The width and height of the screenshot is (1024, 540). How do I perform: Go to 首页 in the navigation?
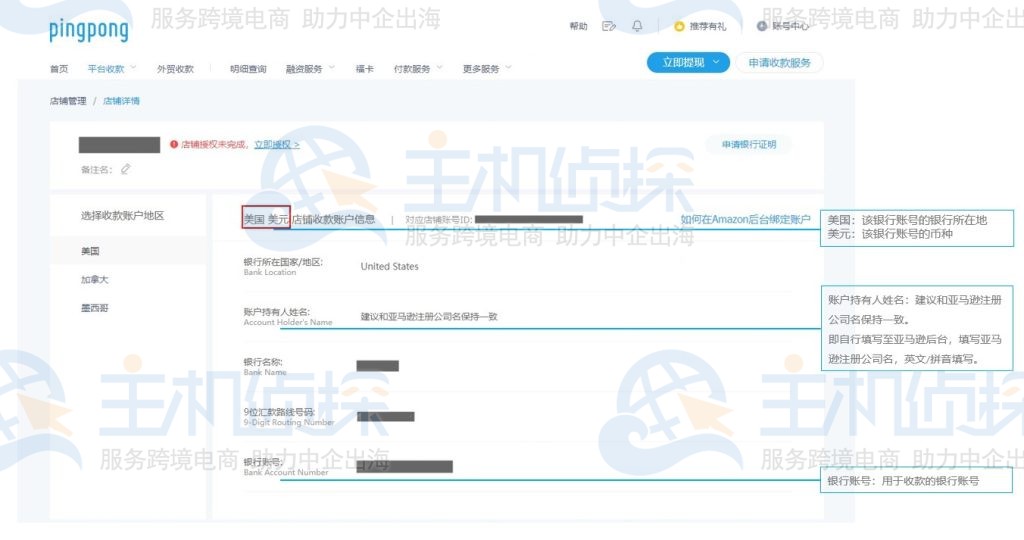click(59, 69)
